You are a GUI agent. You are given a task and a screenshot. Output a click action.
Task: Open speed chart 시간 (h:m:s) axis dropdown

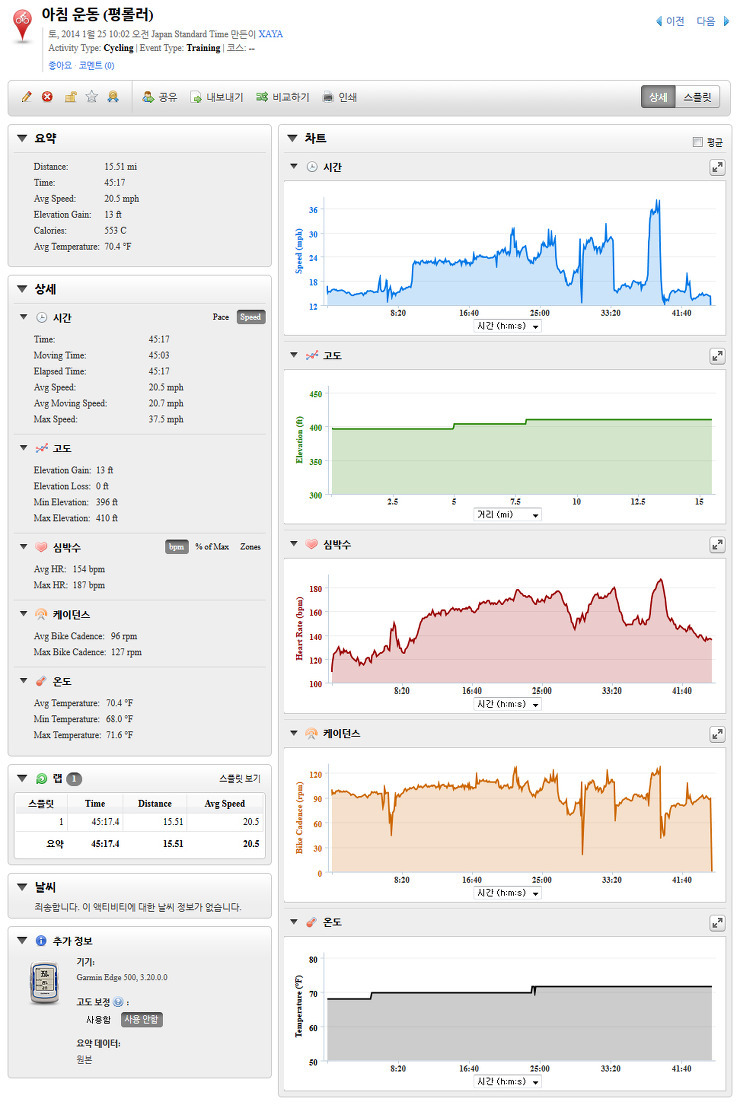coord(507,326)
